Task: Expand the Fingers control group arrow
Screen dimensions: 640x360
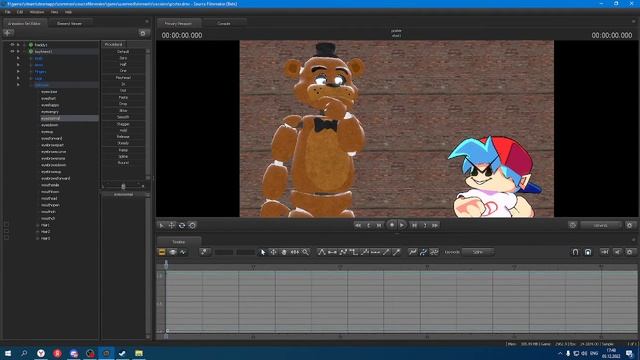Action: [18, 71]
